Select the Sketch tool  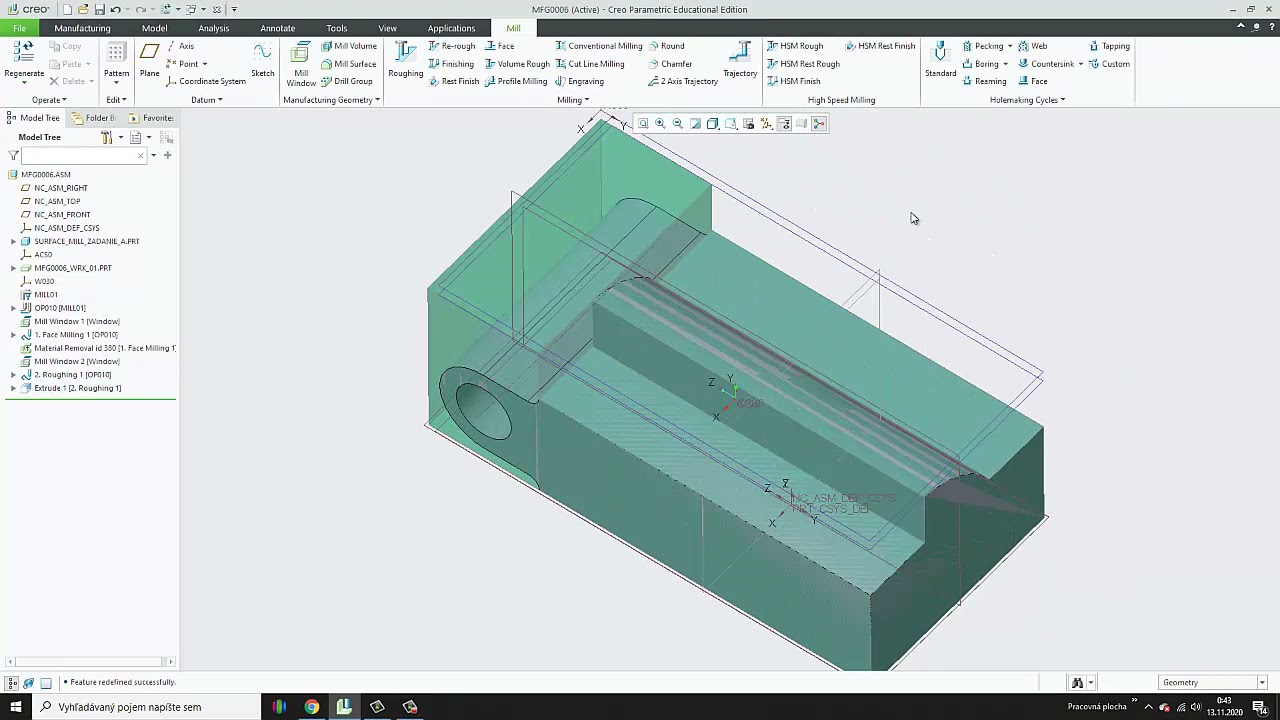click(262, 60)
